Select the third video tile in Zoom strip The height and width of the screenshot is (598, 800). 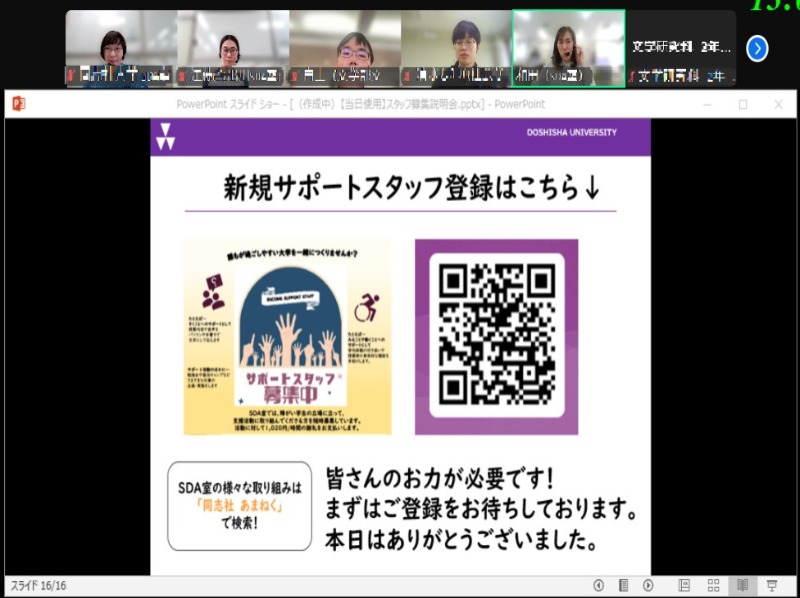tap(345, 48)
